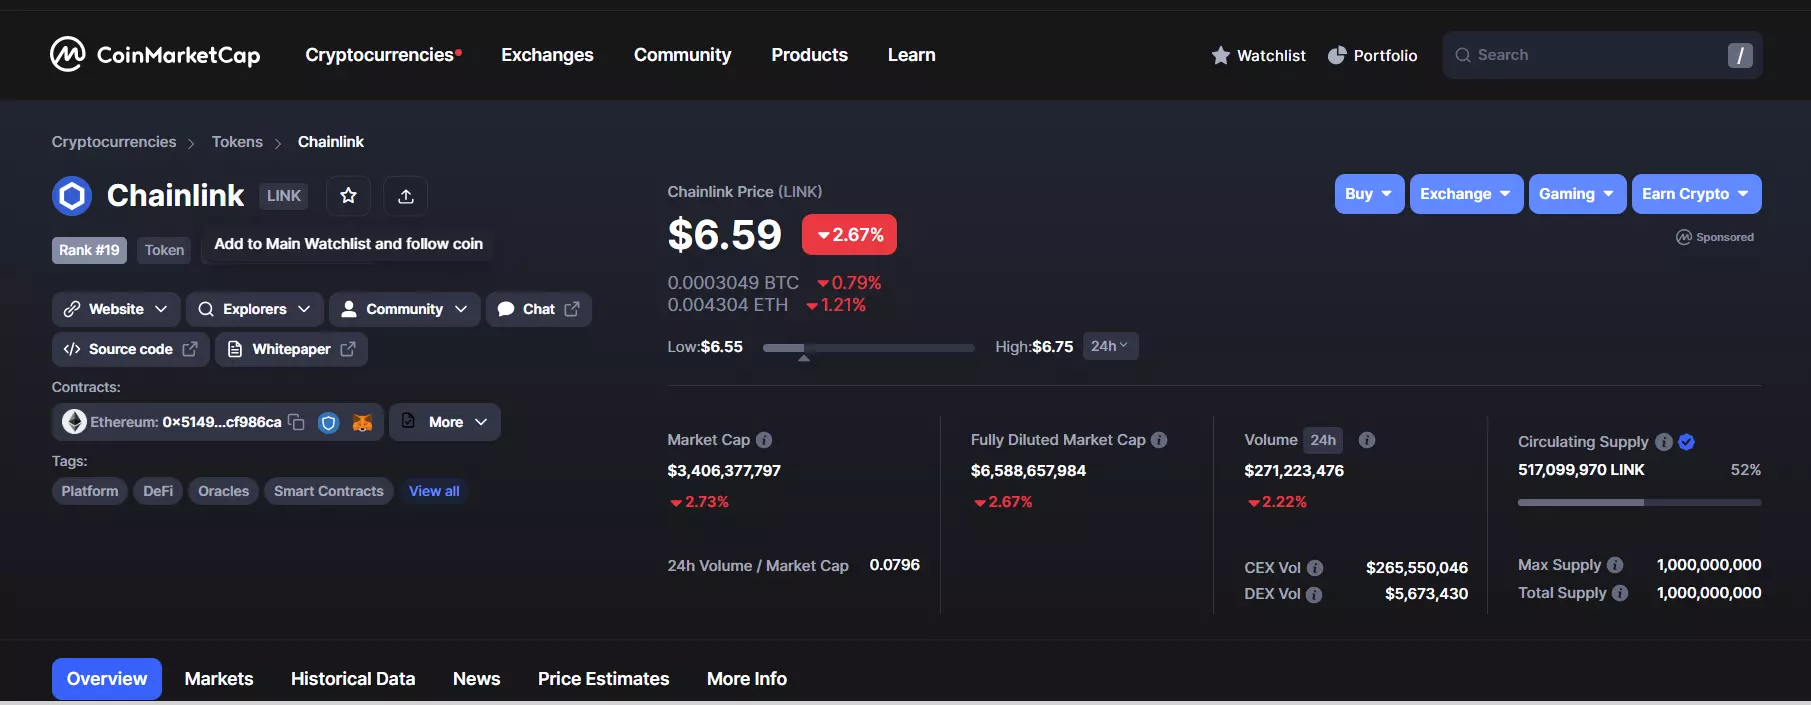Click the Smart Contracts tag

329,491
